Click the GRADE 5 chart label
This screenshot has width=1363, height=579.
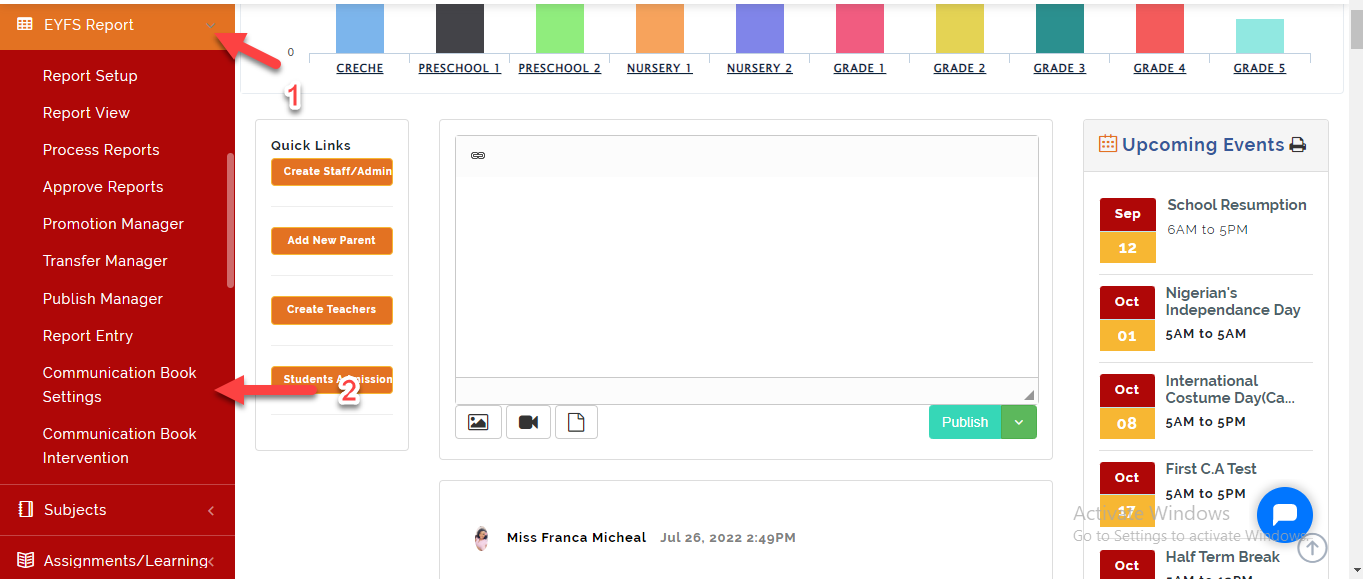(1260, 68)
